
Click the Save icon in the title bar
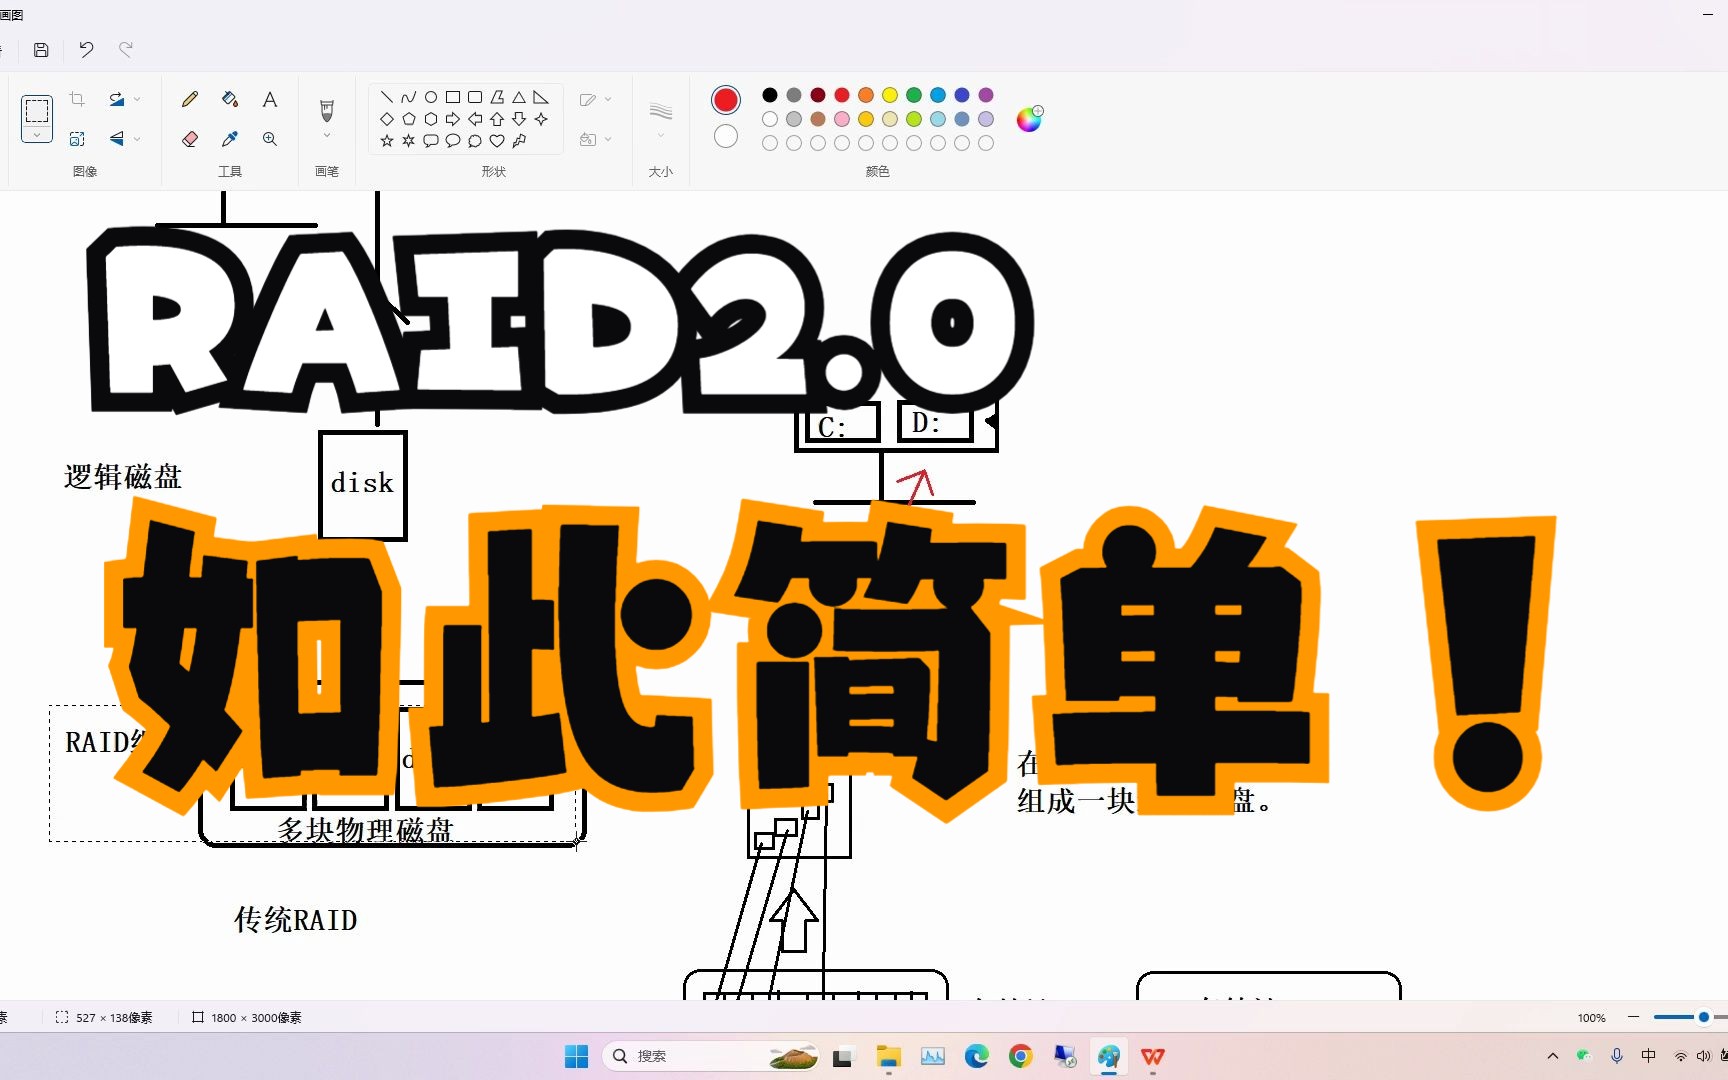(41, 50)
